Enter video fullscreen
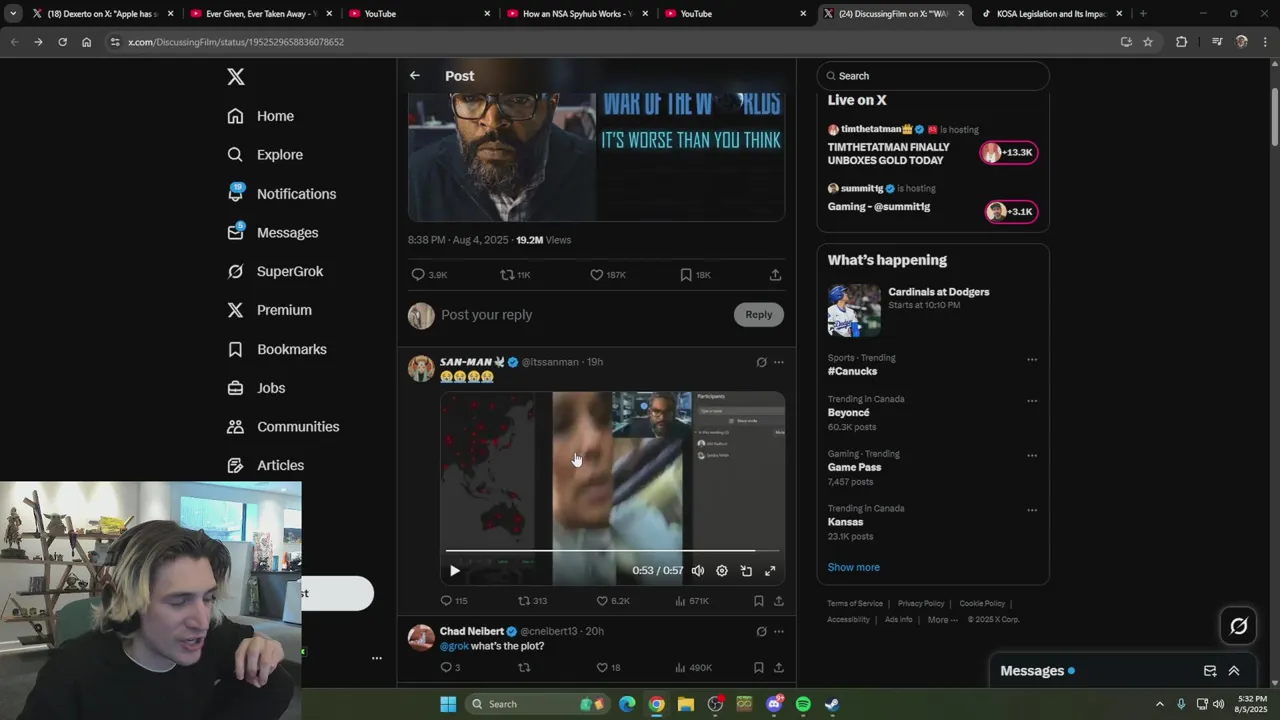 point(770,571)
